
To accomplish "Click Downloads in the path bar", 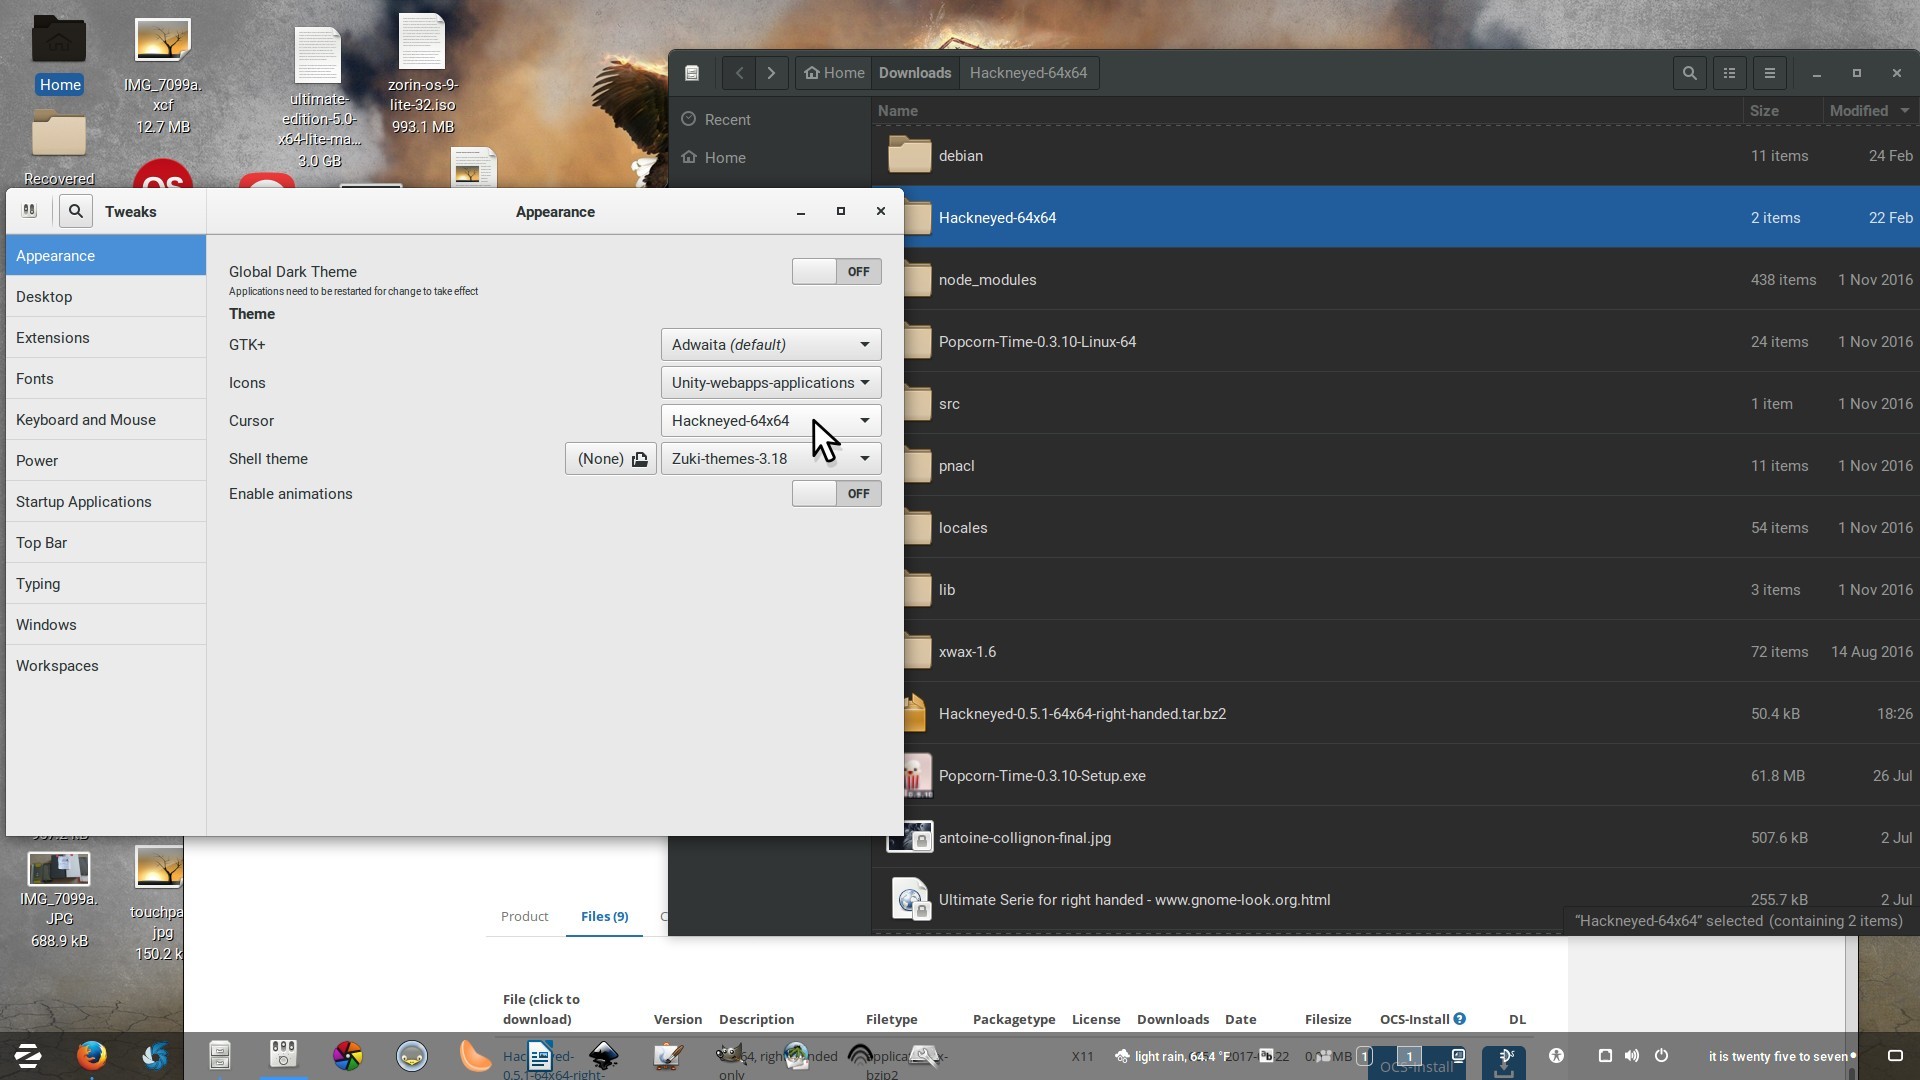I will coord(914,73).
